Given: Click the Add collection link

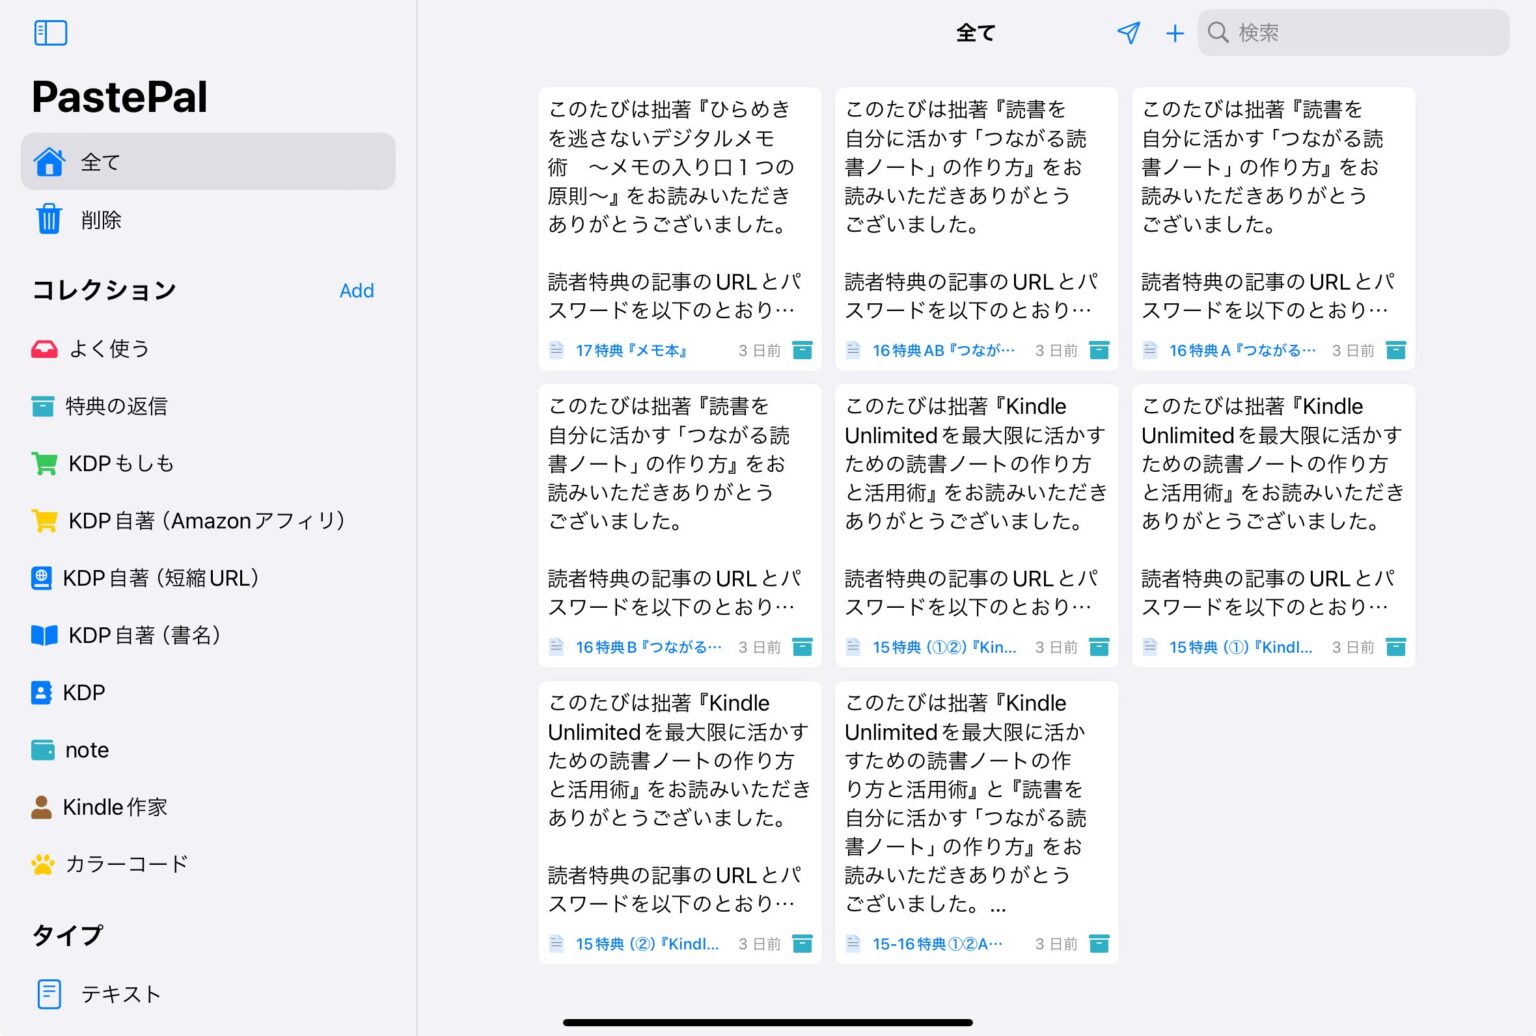Looking at the screenshot, I should (357, 290).
